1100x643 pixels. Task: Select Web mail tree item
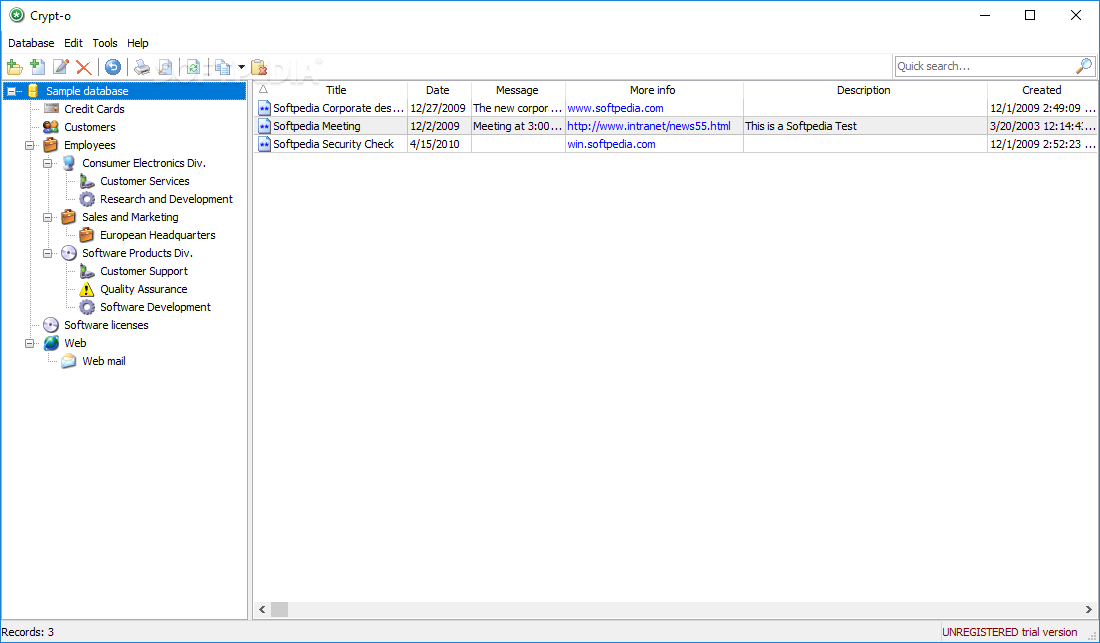pos(104,361)
